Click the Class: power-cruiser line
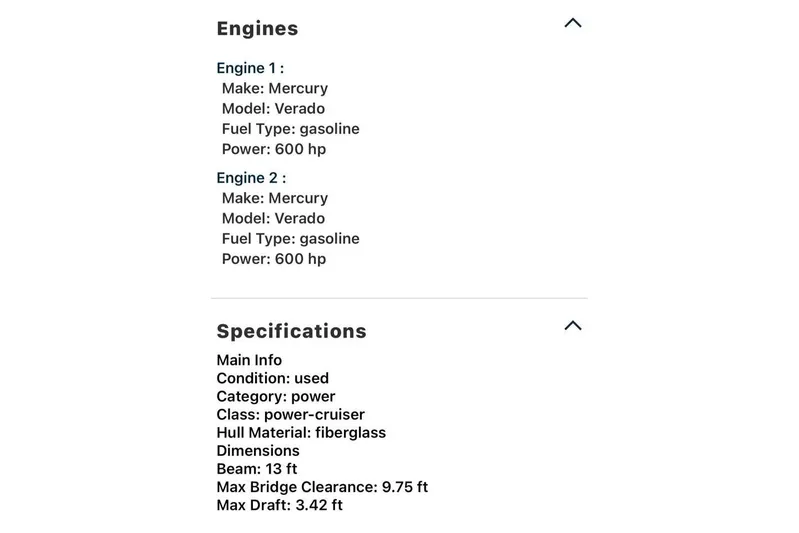The width and height of the screenshot is (799, 533). [x=290, y=415]
